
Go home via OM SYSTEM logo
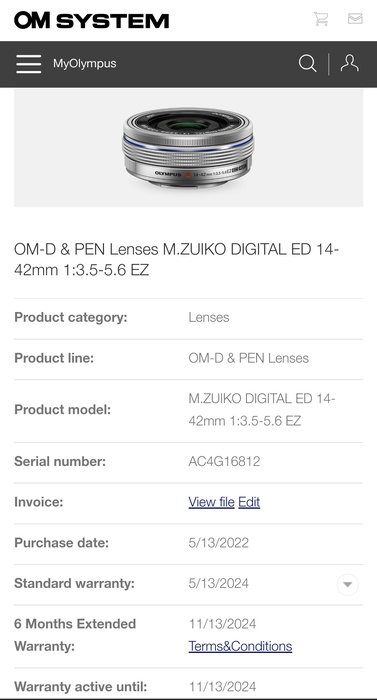(x=92, y=21)
